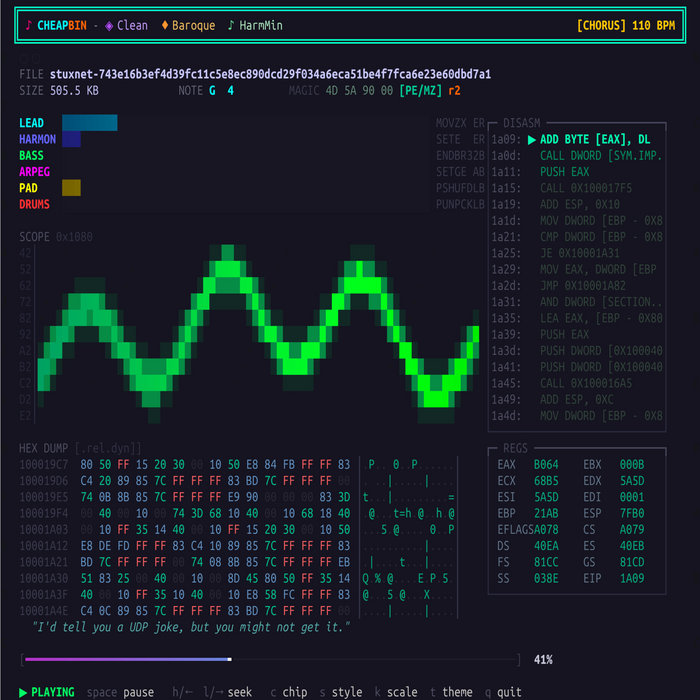Click the orange r2 label

click(454, 91)
